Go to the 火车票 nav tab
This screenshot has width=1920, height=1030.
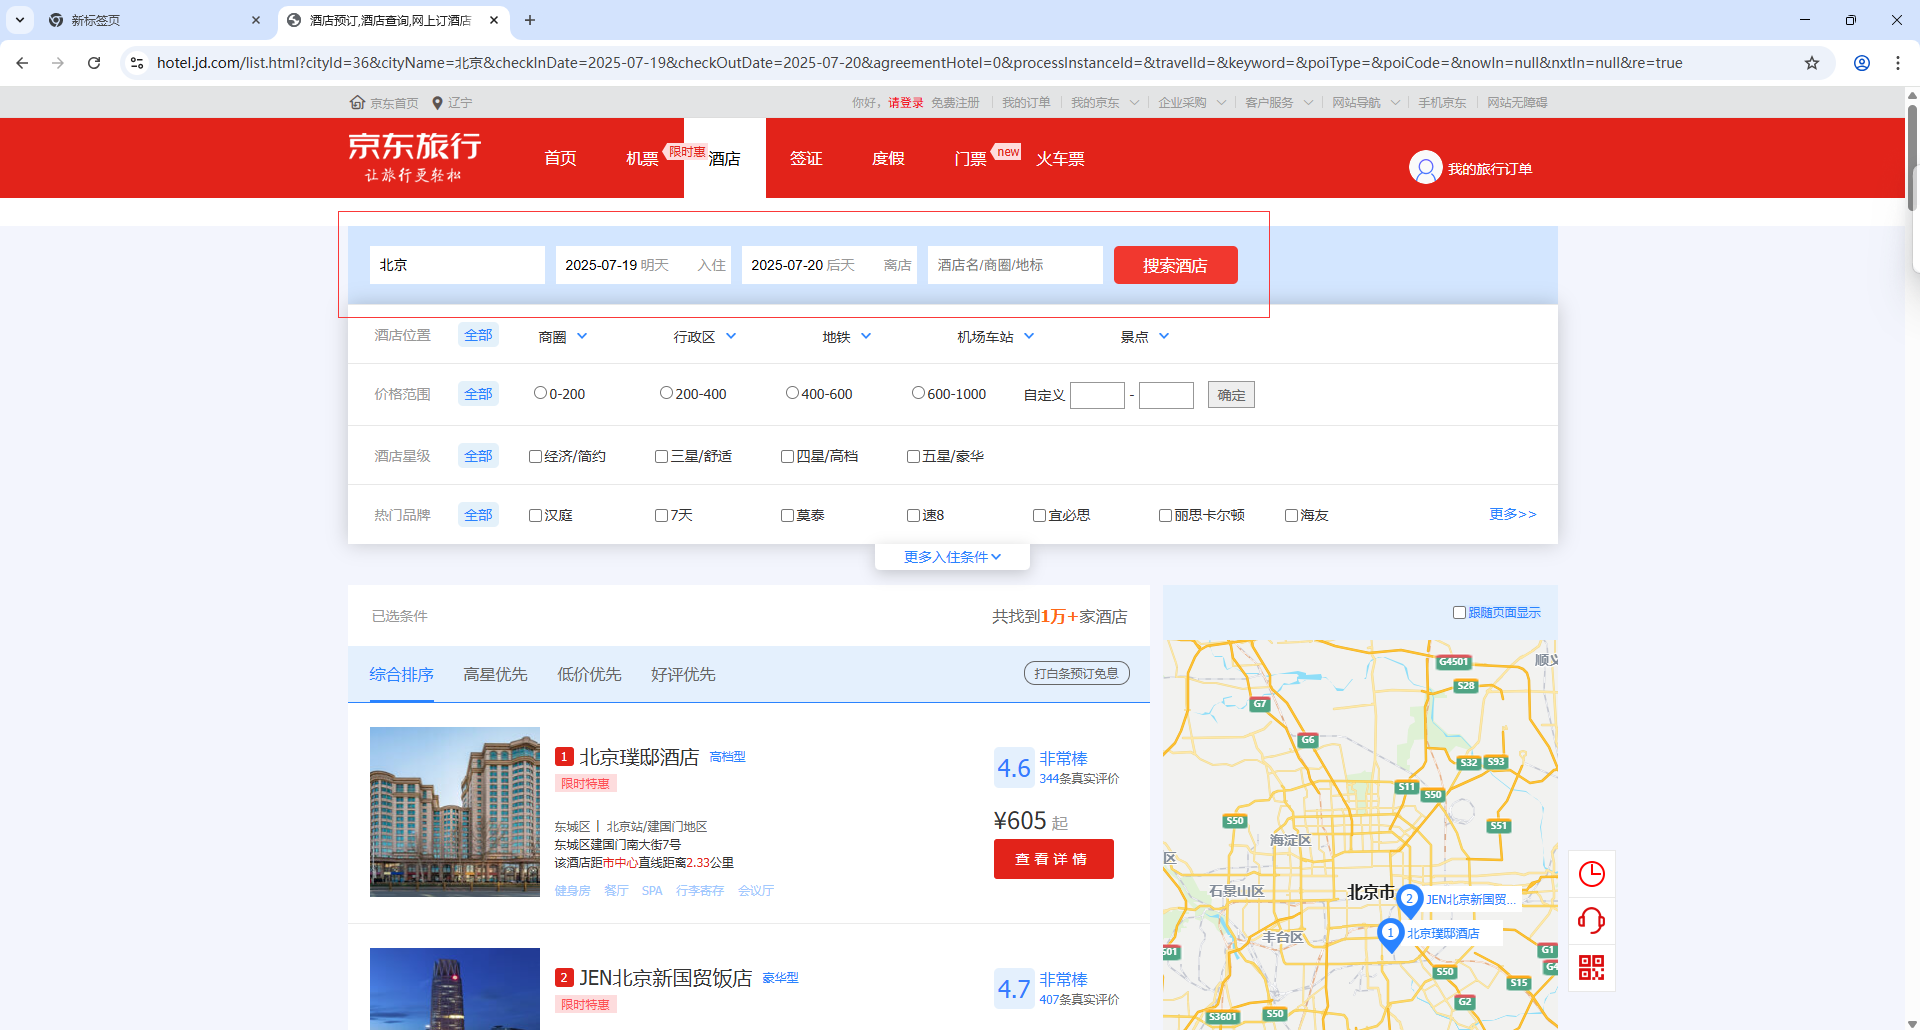[x=1060, y=158]
